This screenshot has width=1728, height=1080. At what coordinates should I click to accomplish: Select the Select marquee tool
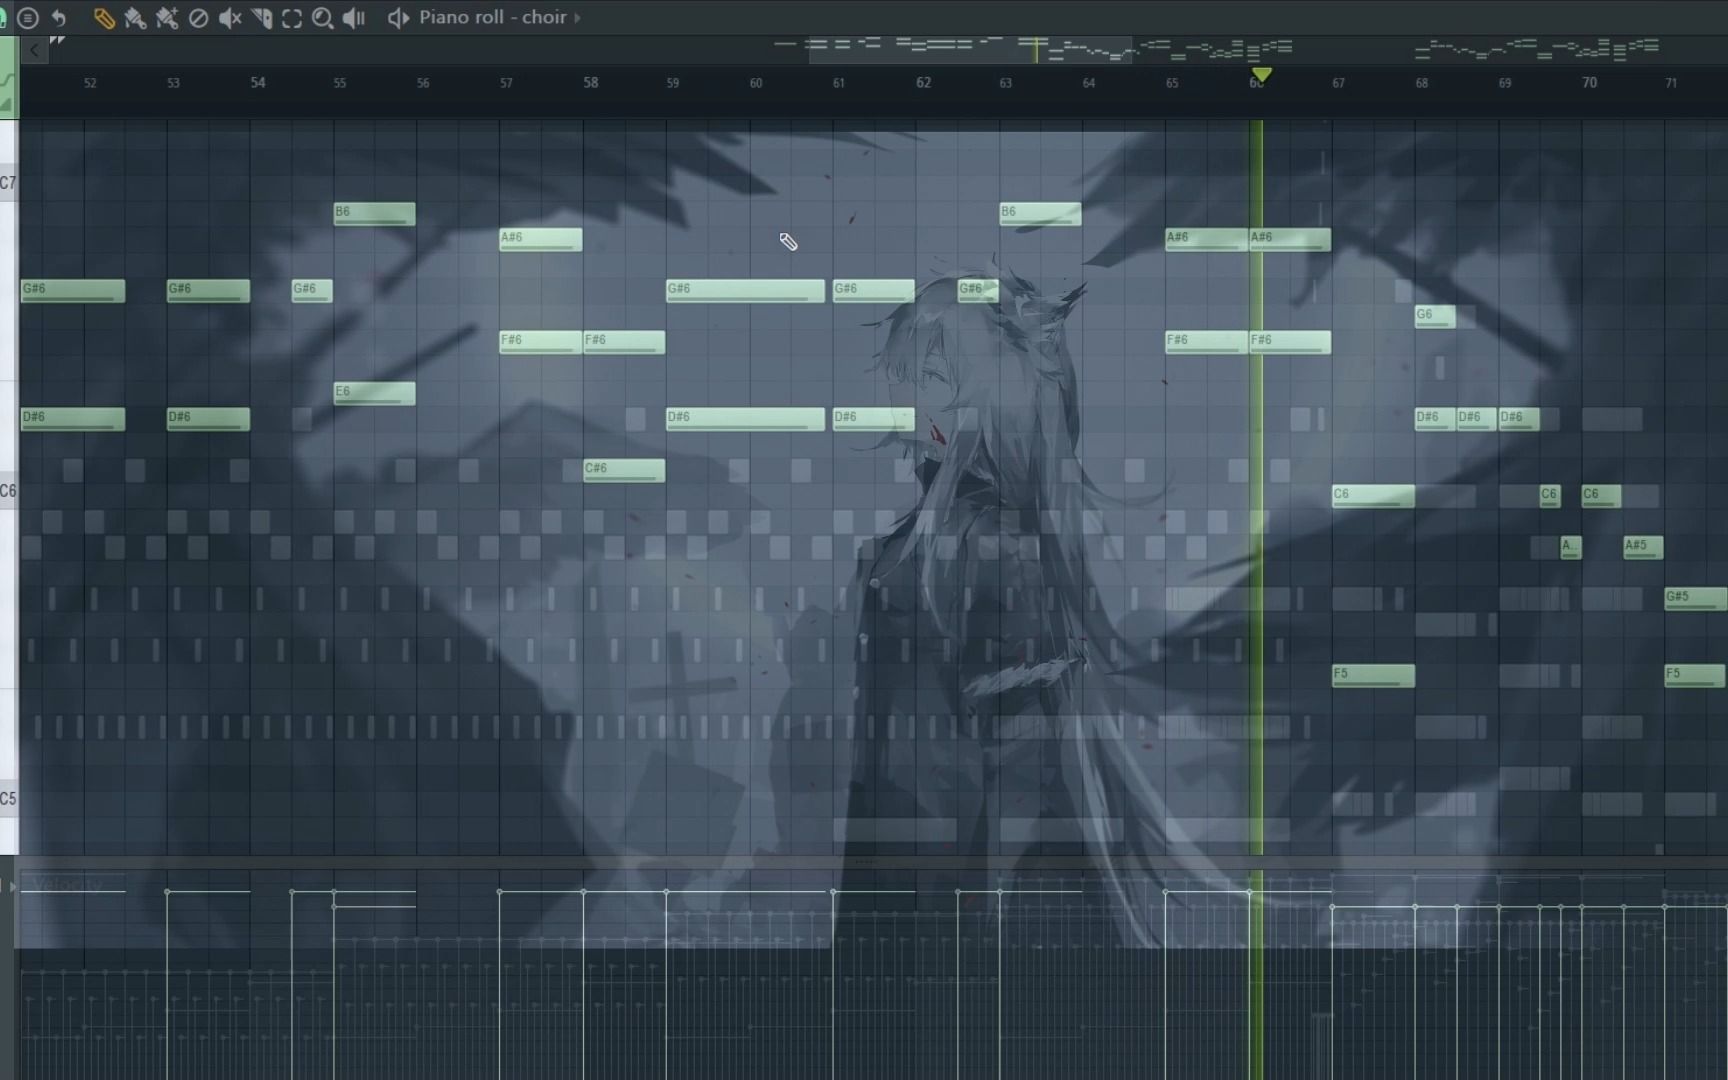point(292,18)
